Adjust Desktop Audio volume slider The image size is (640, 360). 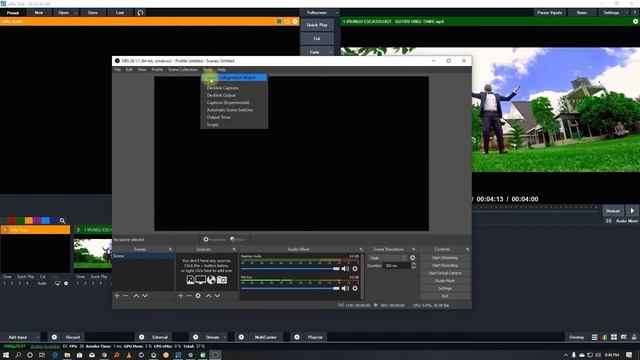tap(290, 269)
